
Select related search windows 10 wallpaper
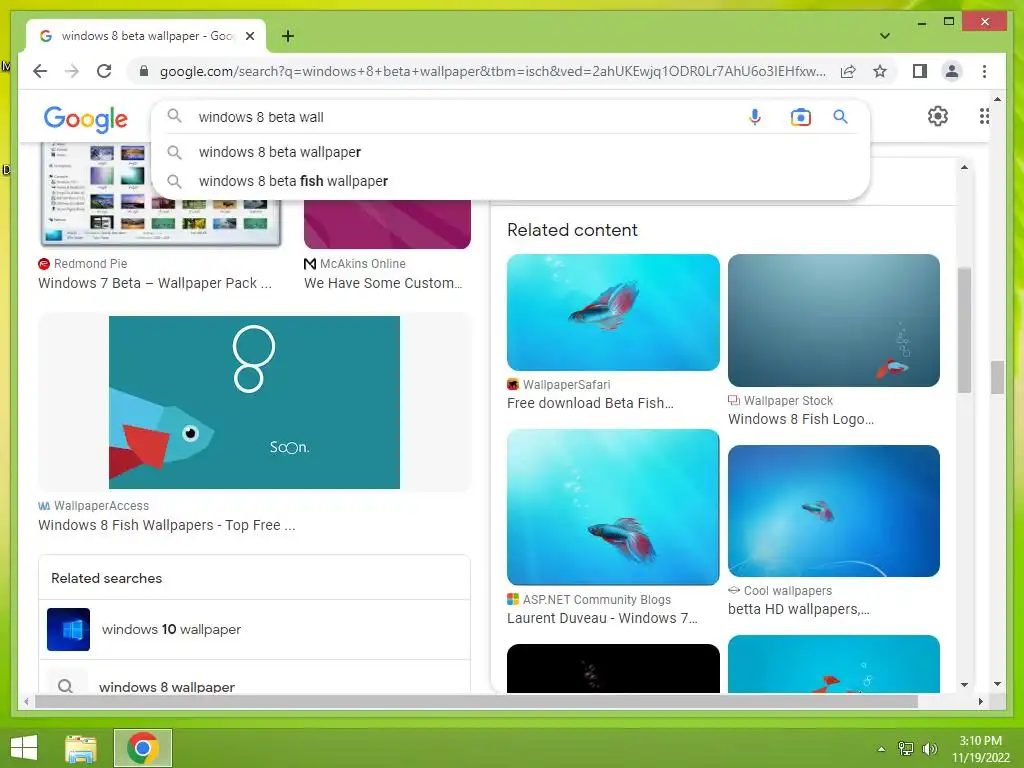[254, 630]
